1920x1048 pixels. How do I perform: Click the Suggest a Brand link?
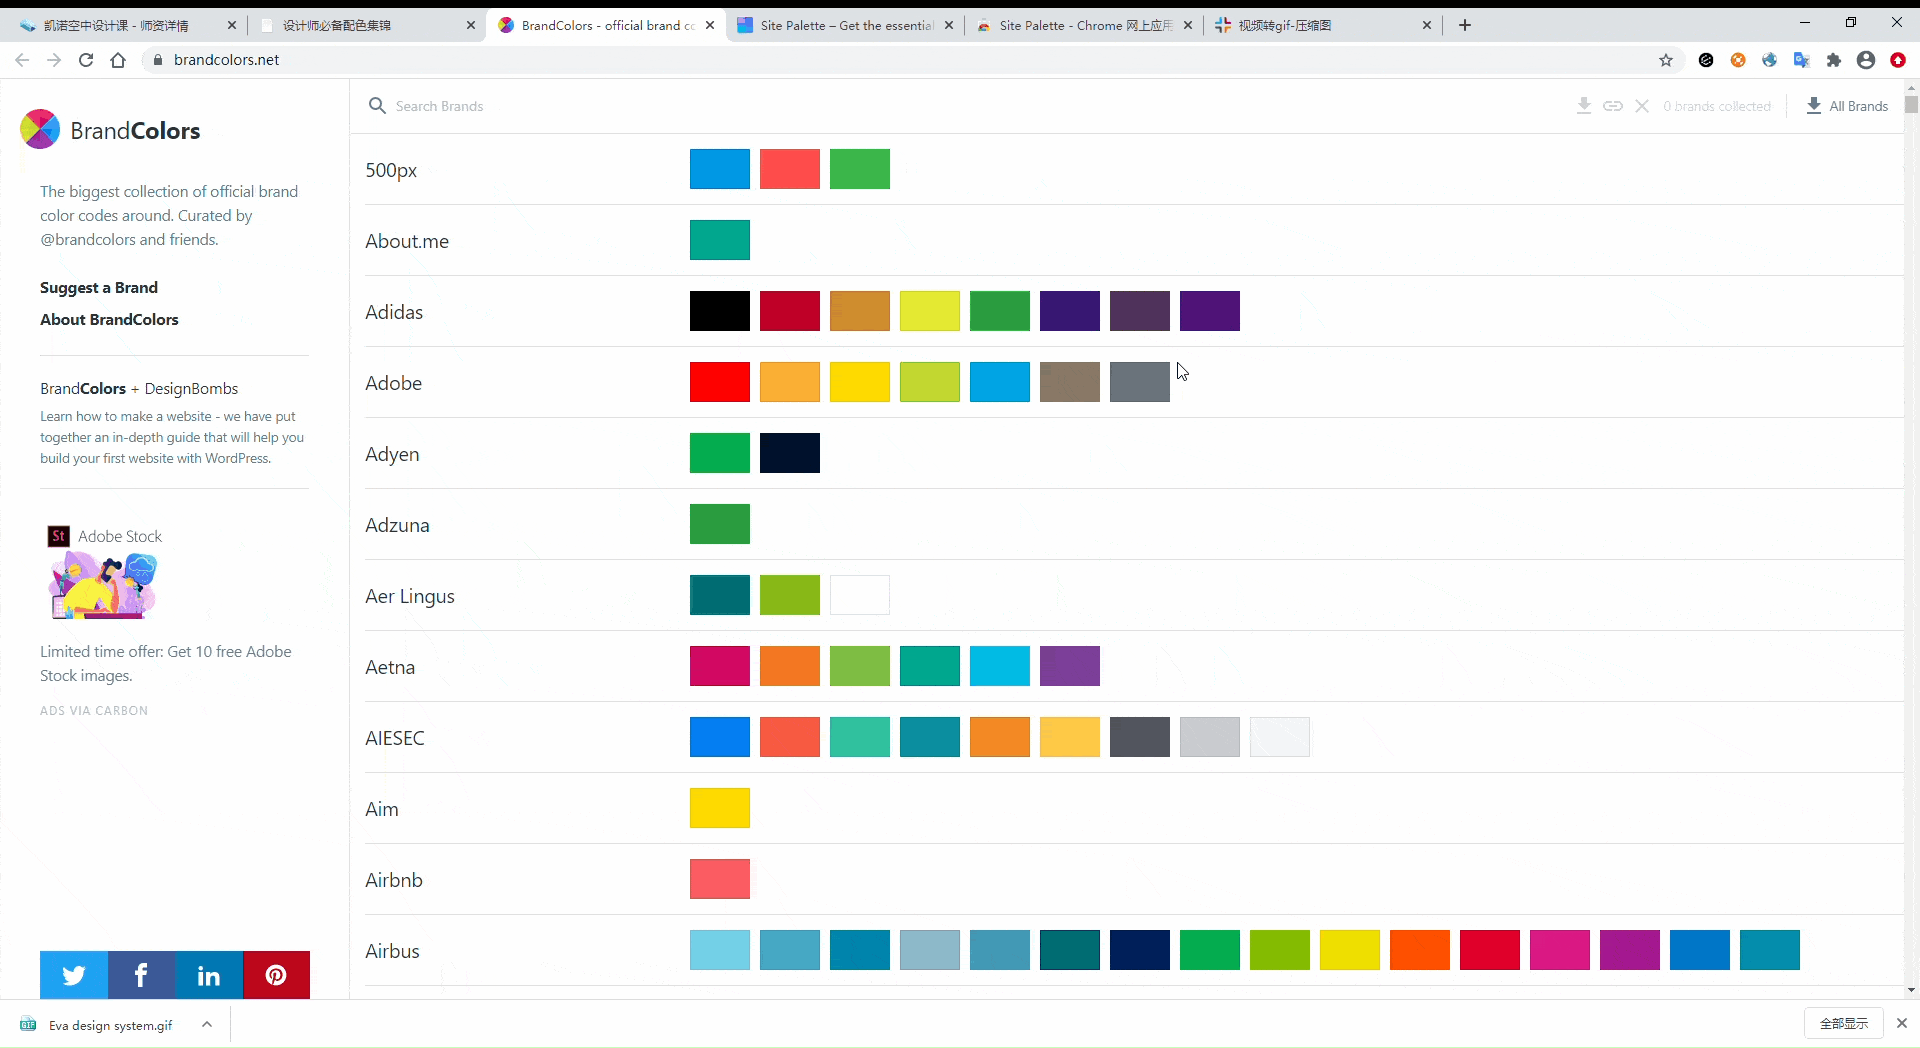click(99, 287)
